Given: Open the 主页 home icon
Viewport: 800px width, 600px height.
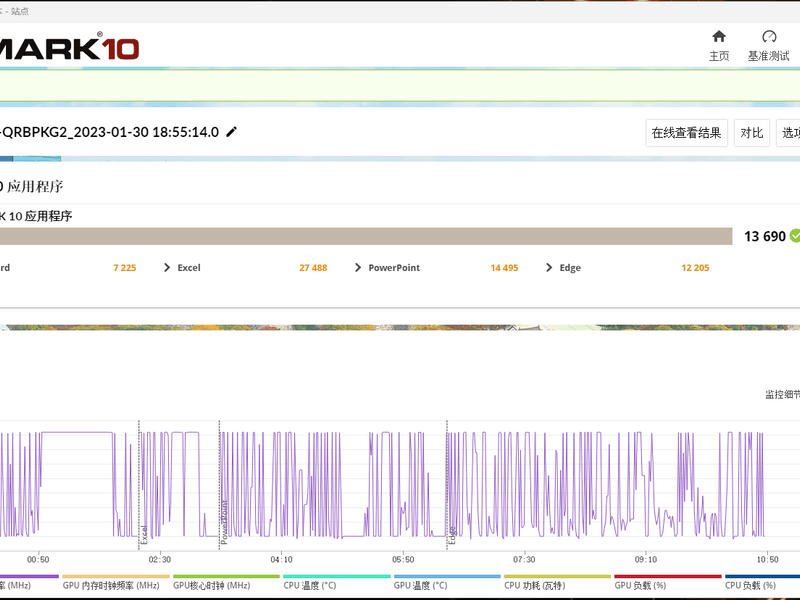Looking at the screenshot, I should [x=719, y=37].
